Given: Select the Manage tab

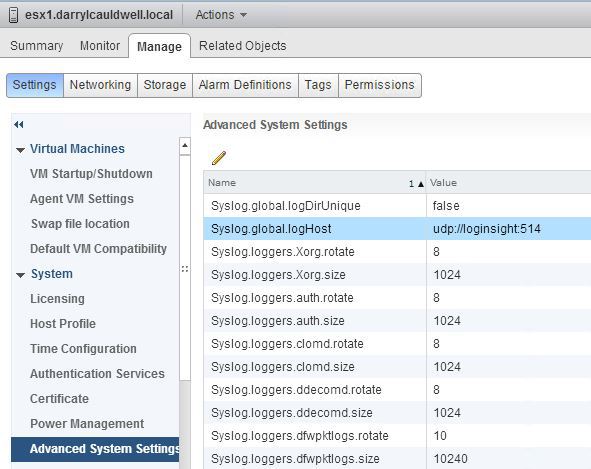Looking at the screenshot, I should point(159,46).
